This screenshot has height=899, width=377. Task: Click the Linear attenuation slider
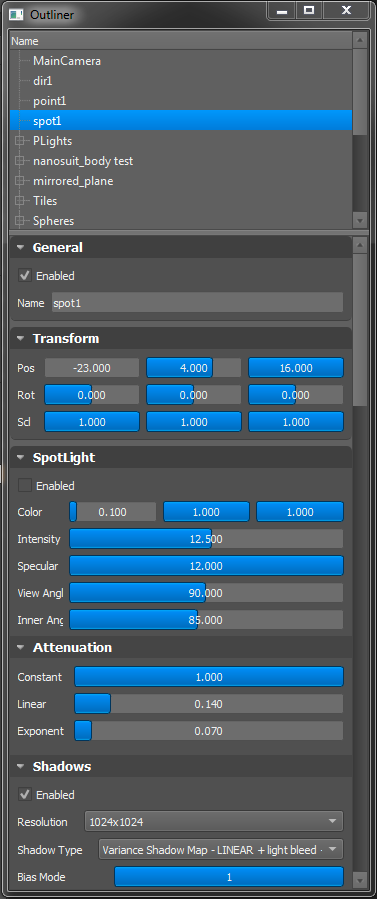pyautogui.click(x=209, y=704)
